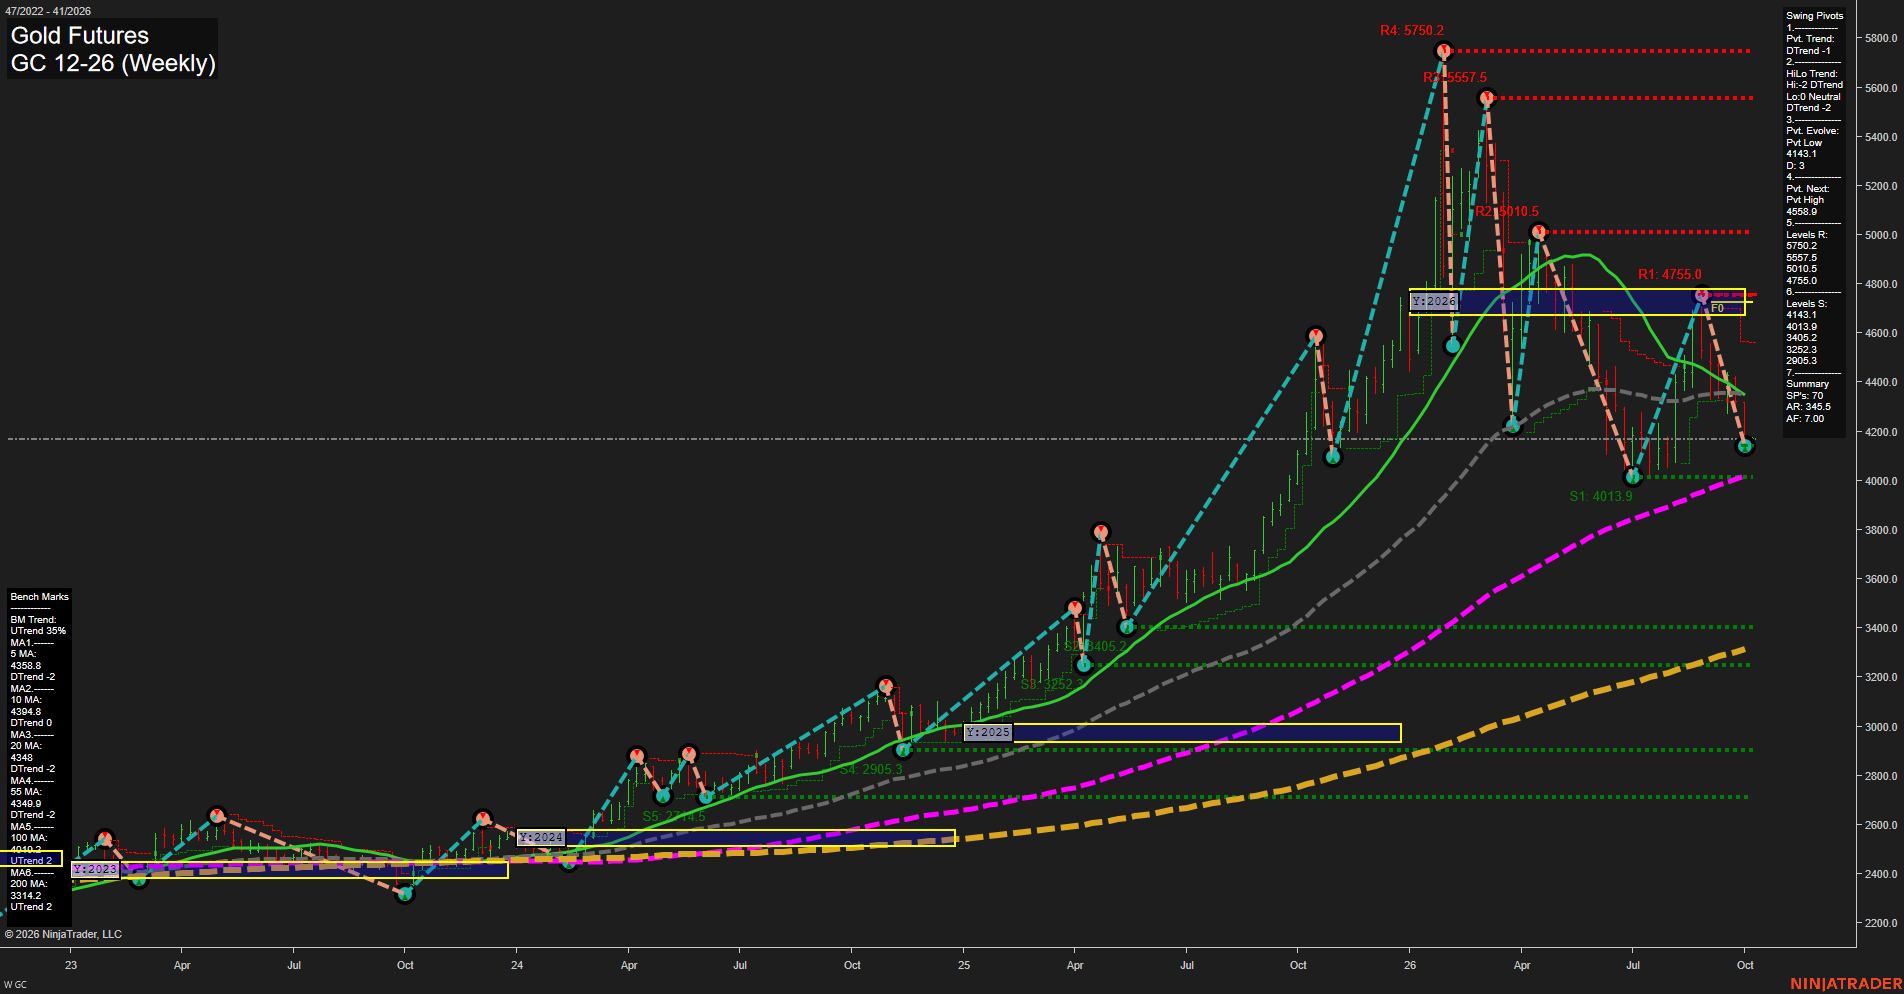The width and height of the screenshot is (1904, 994).
Task: Click the W GC label in the bottom corner
Action: (x=15, y=985)
